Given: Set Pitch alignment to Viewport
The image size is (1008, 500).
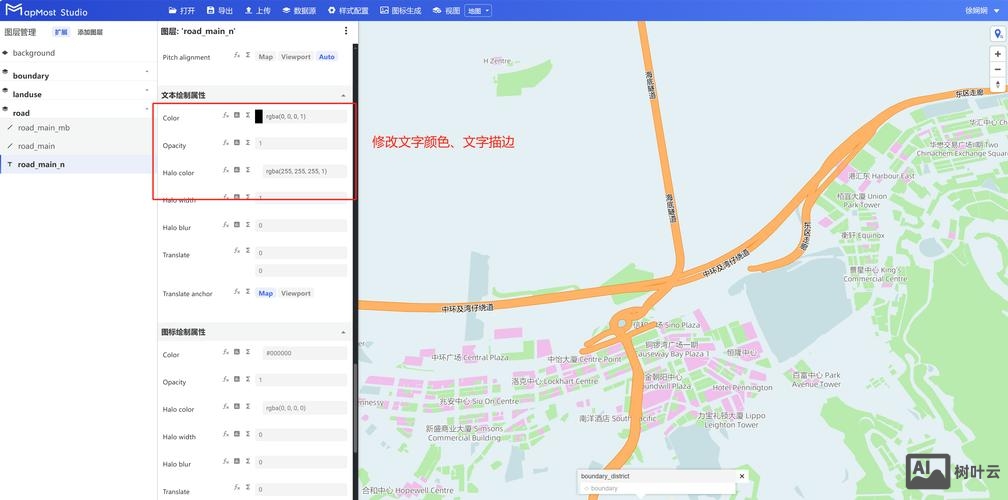Looking at the screenshot, I should coord(295,57).
